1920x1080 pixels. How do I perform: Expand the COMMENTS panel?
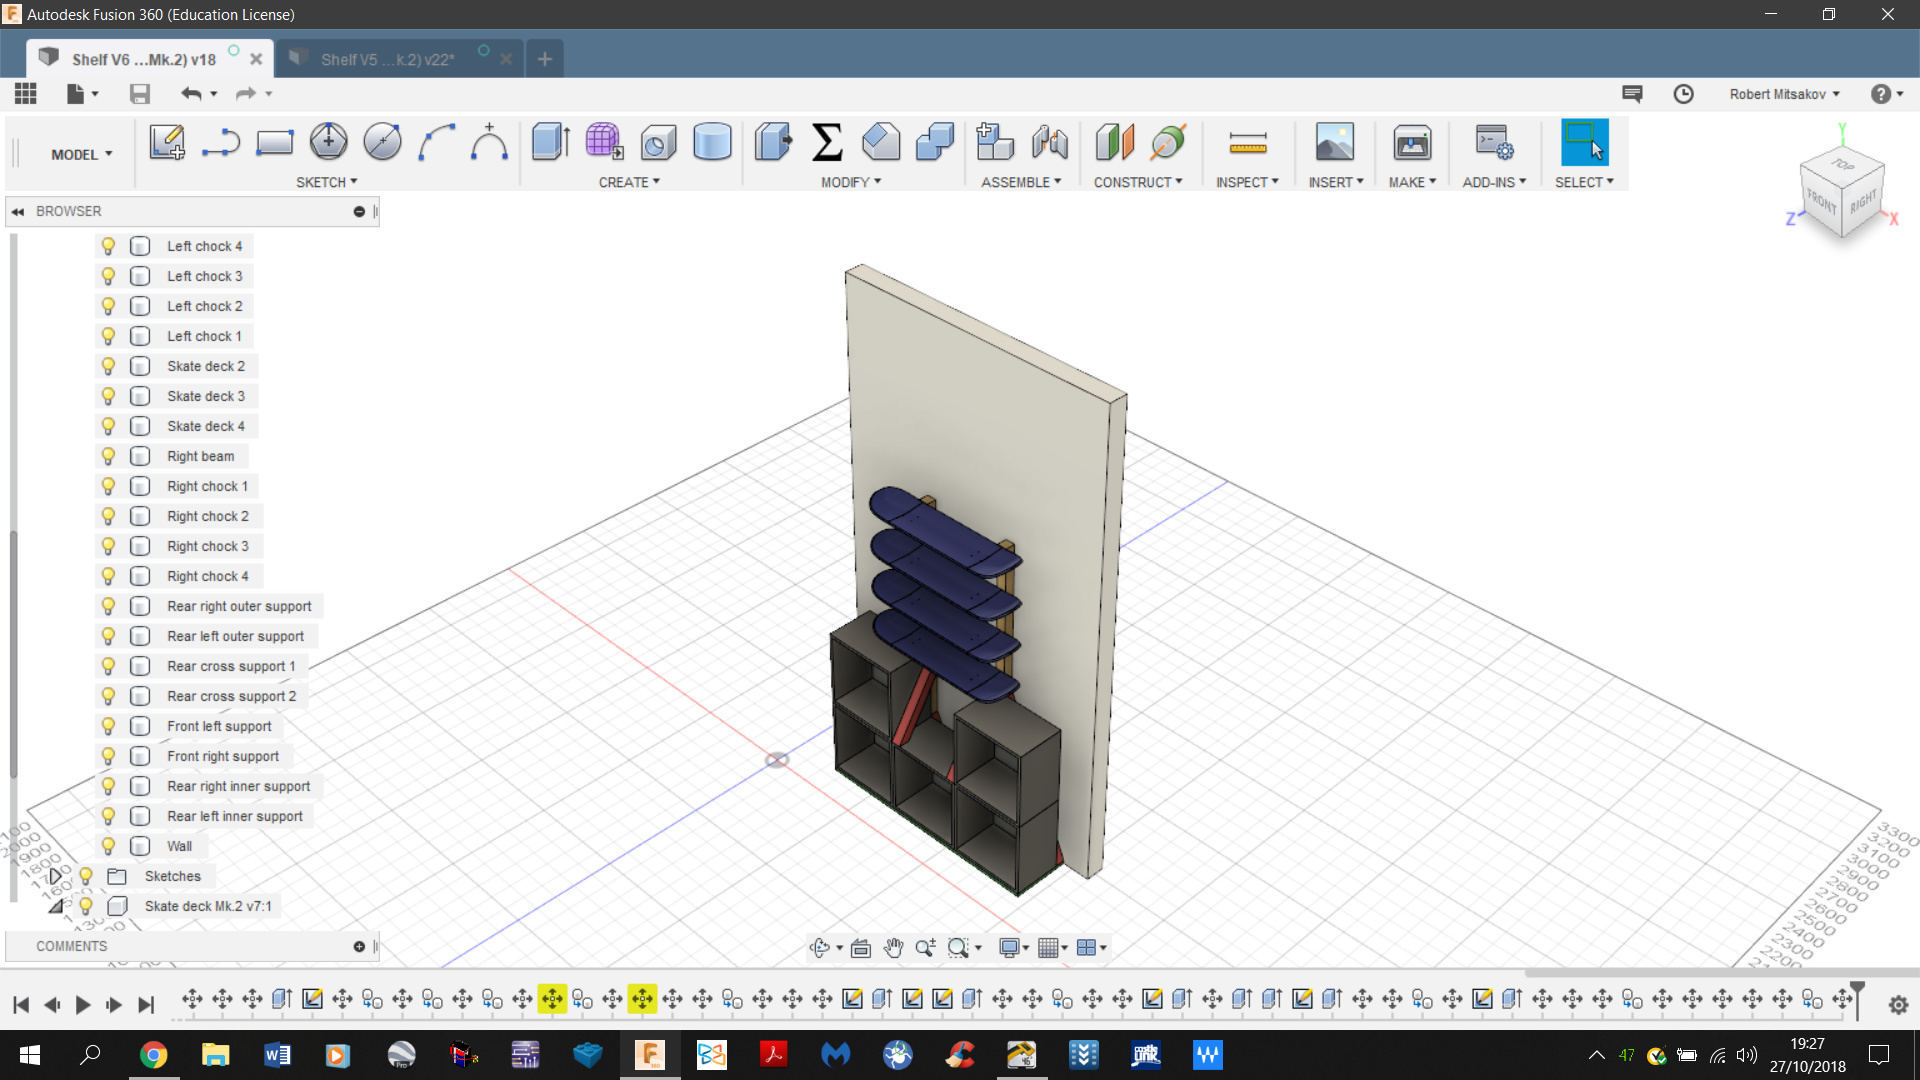tap(359, 946)
